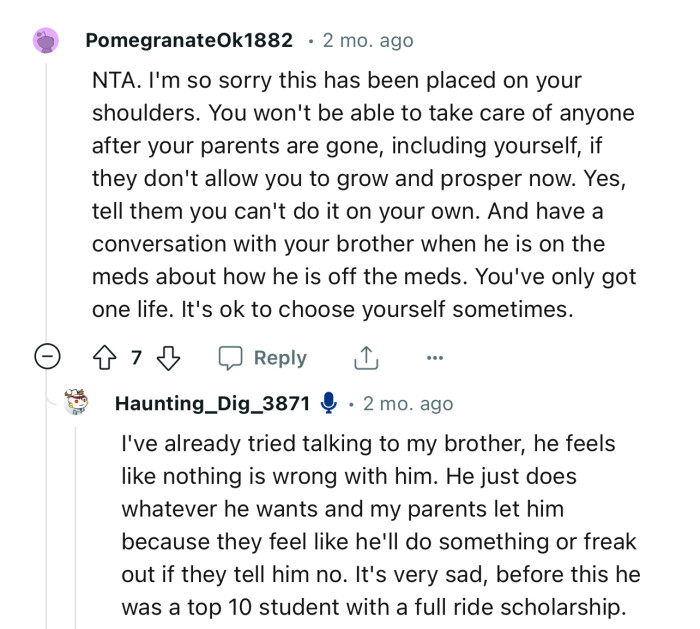Image resolution: width=700 pixels, height=629 pixels.
Task: Upvote PomegranateOk1882's comment
Action: click(x=106, y=358)
